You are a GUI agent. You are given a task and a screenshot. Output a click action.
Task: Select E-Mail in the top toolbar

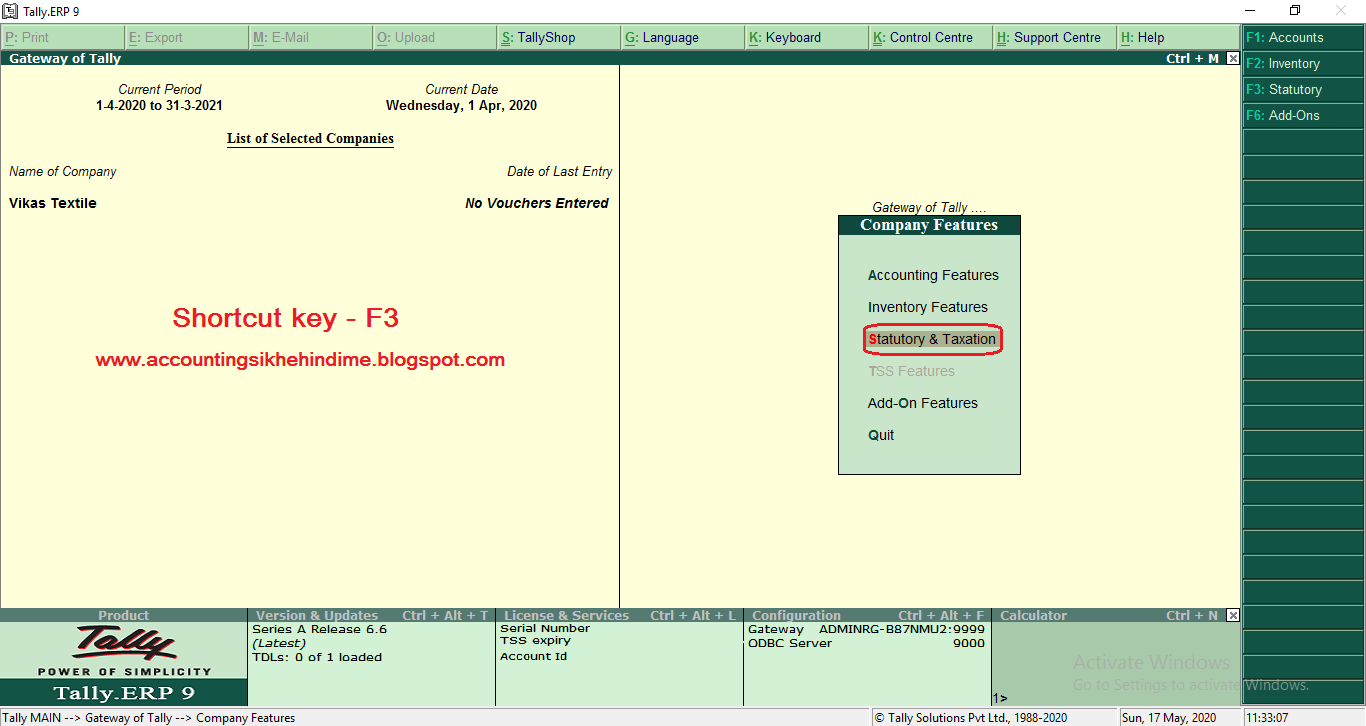[x=311, y=37]
